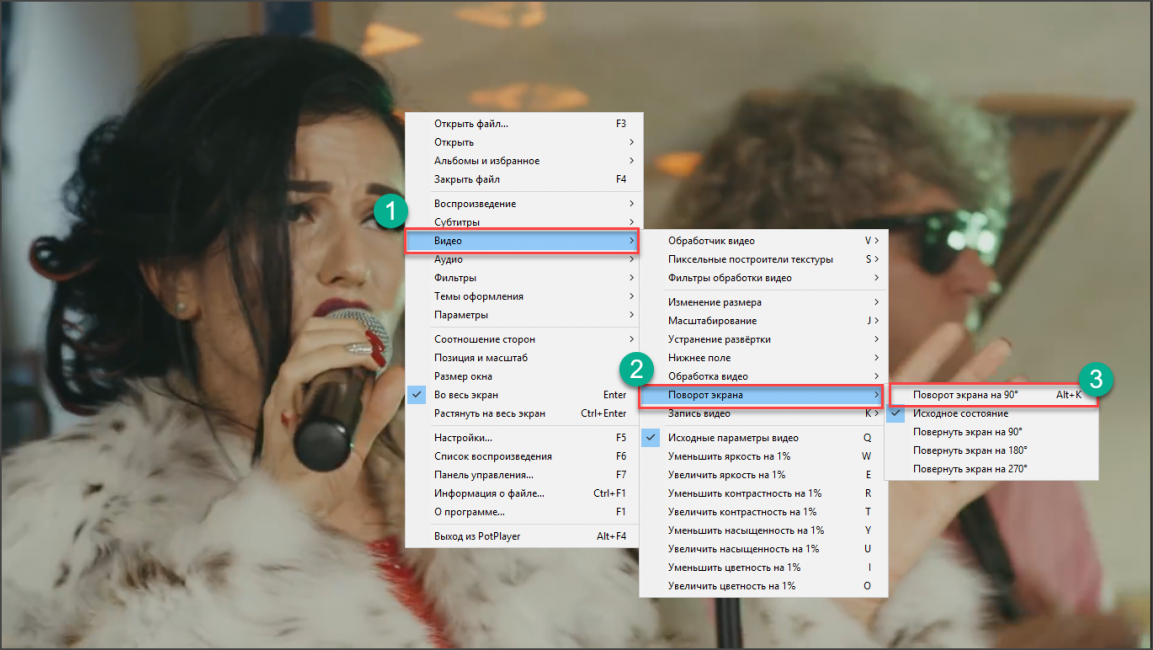Toggle 'Во весь экран' checked option
The width and height of the screenshot is (1153, 650).
(x=524, y=395)
